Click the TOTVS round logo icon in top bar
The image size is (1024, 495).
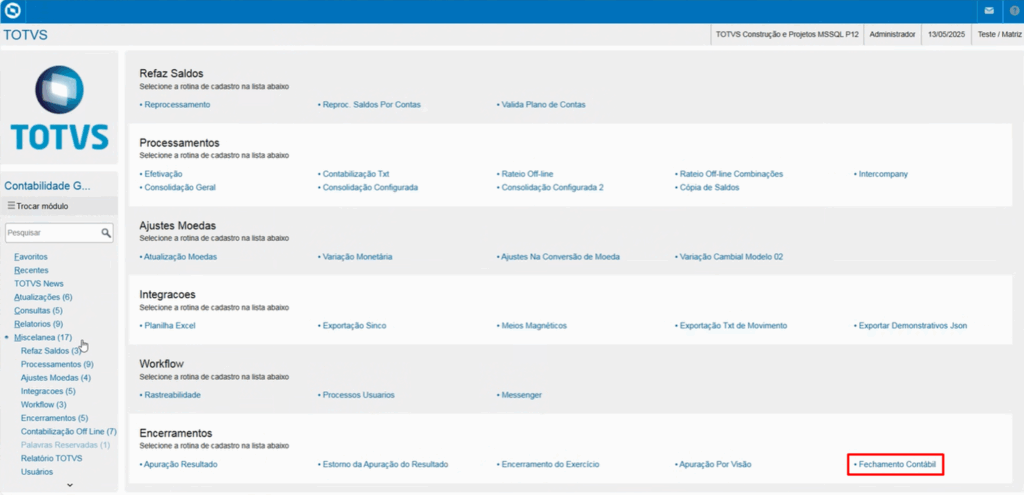12,11
